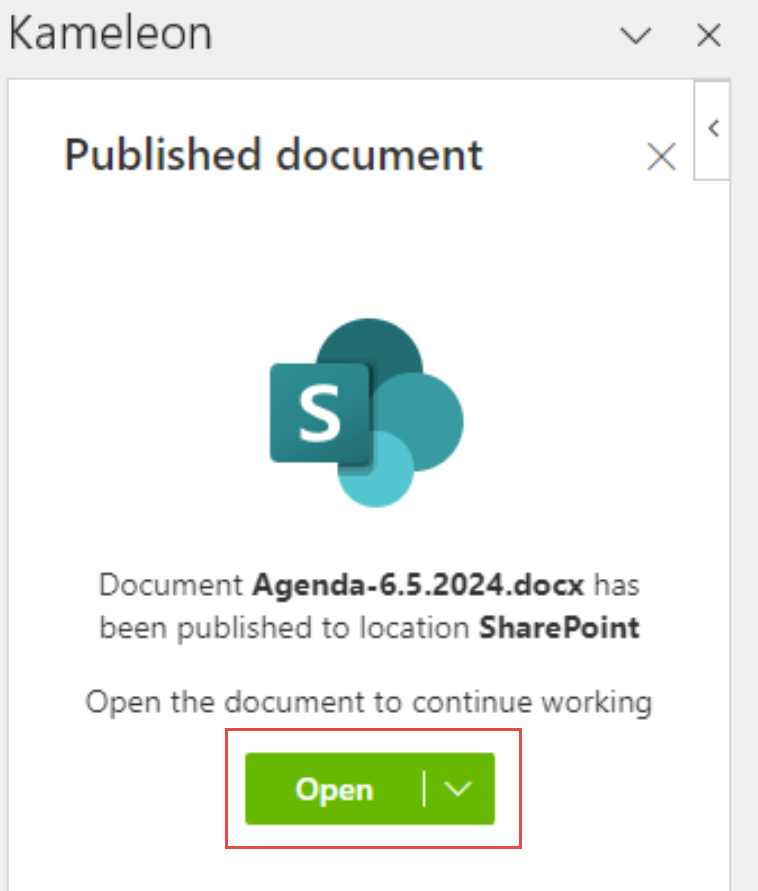Click the divider inside the Open button
758x891 pixels.
[x=424, y=789]
